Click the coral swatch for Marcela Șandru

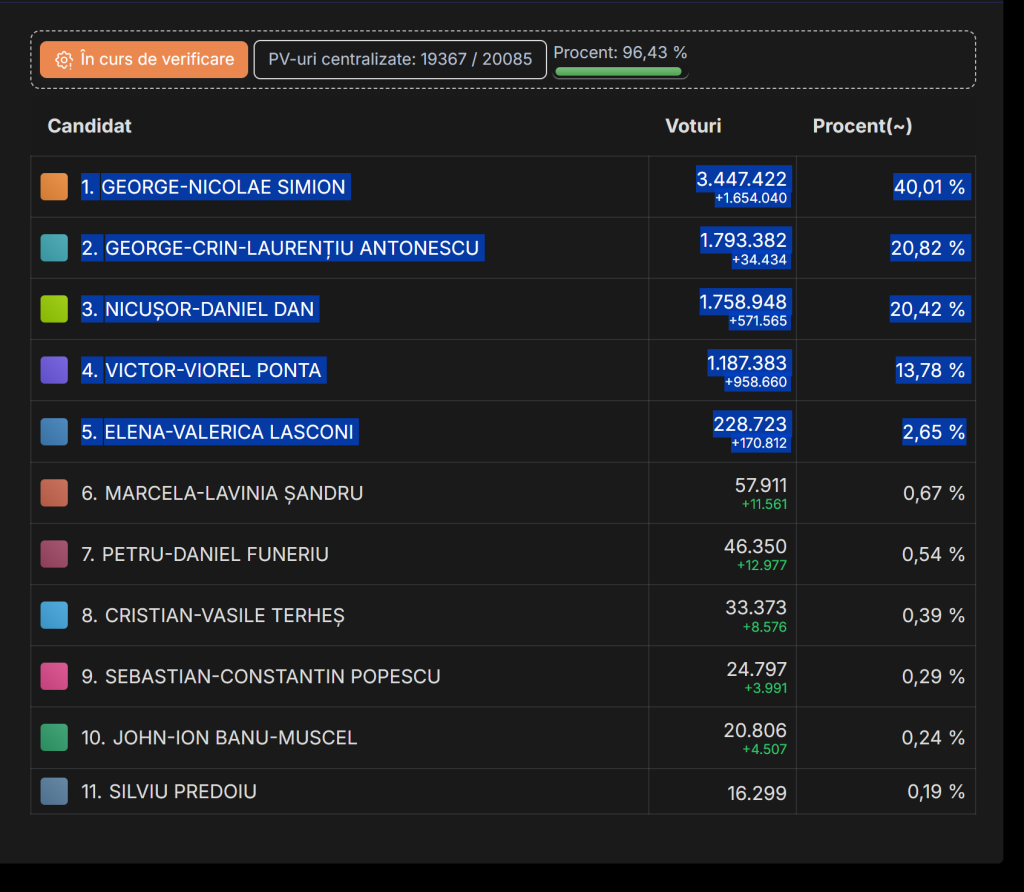point(54,493)
